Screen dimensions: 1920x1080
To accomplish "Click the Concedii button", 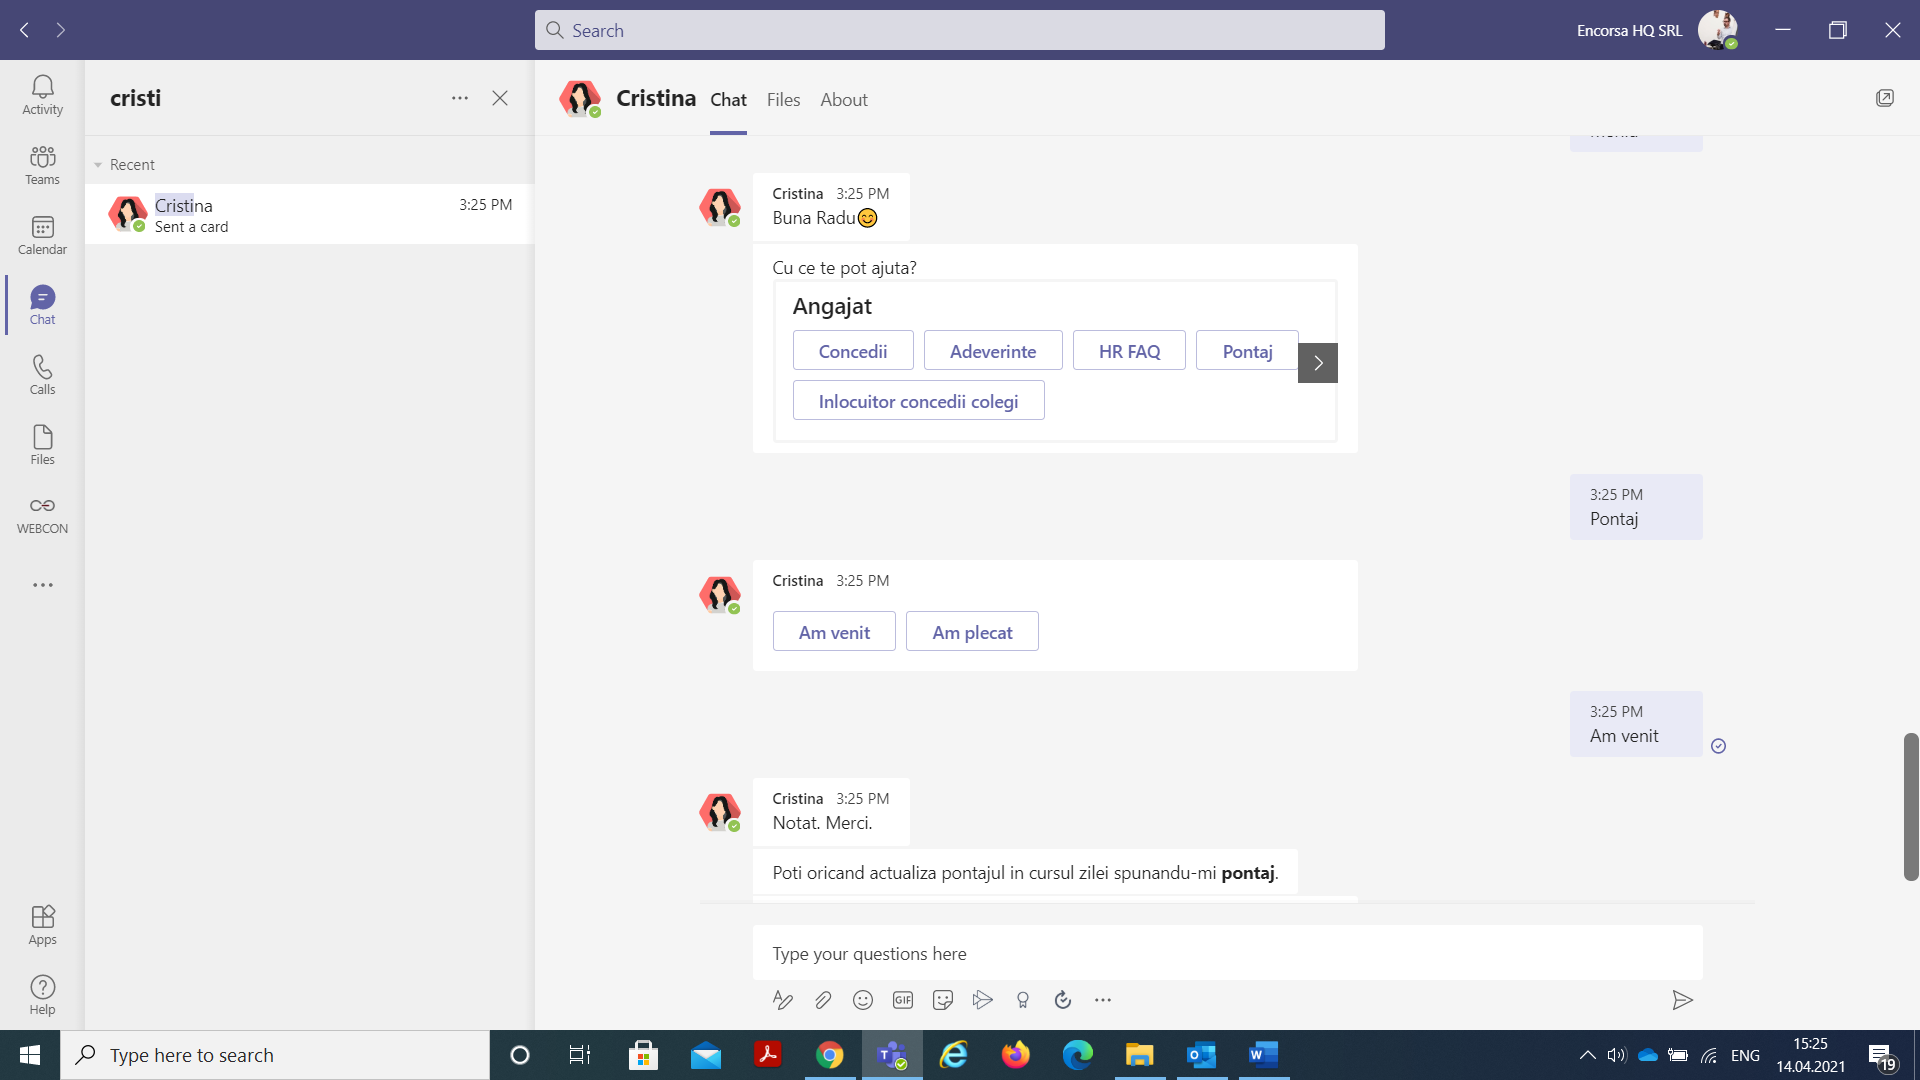I will coord(853,351).
